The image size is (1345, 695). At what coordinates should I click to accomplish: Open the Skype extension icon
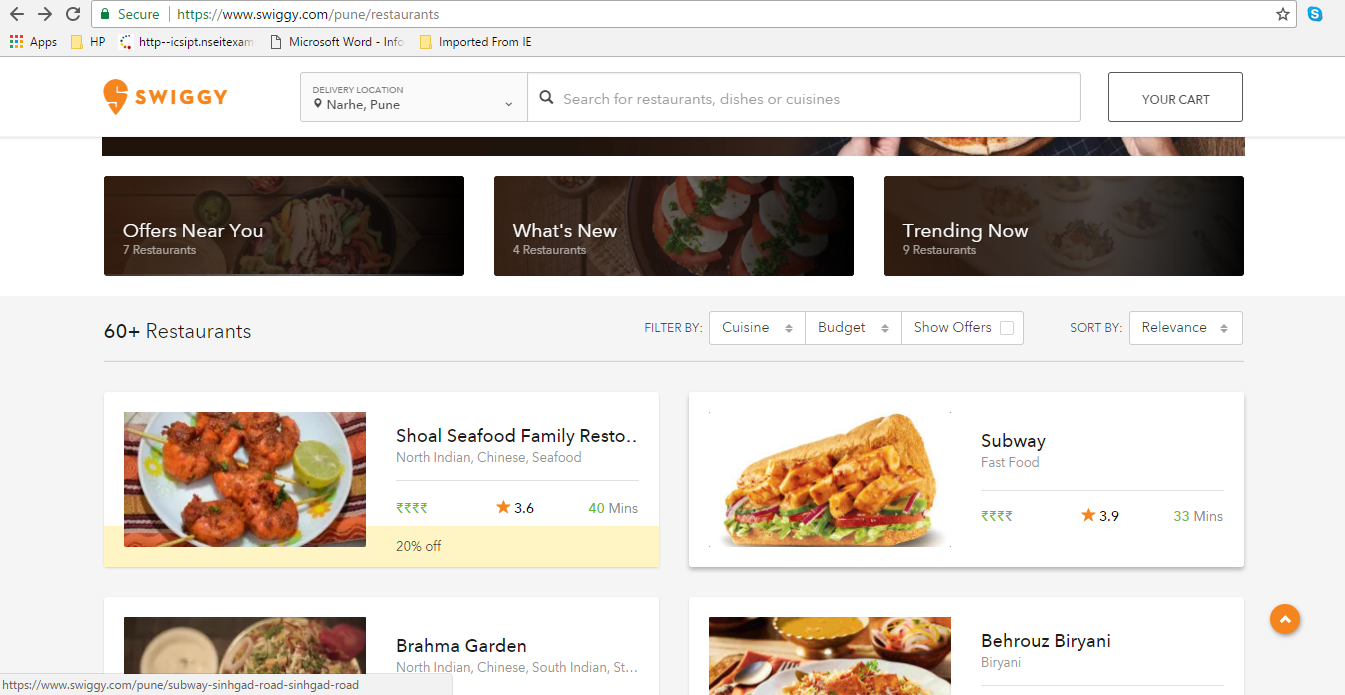1315,14
